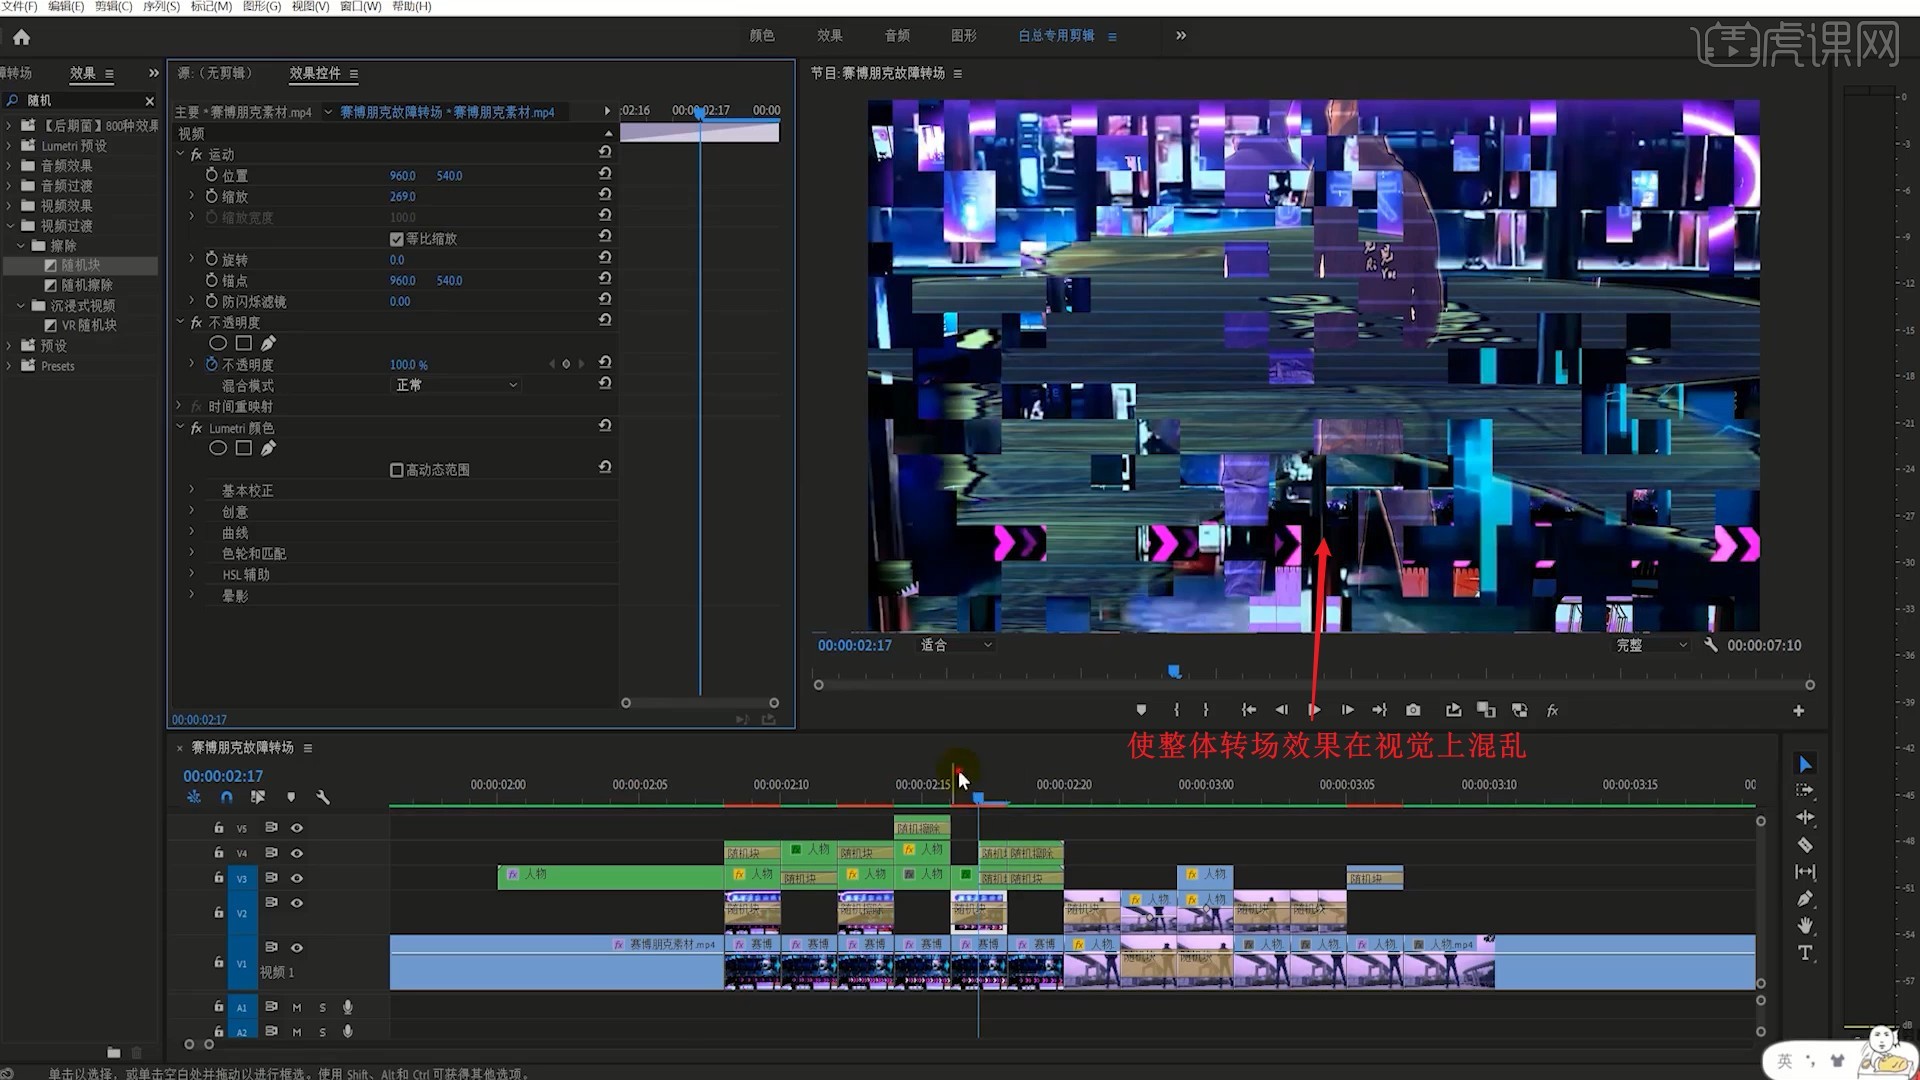
Task: Jump to In point in the Program Monitor
Action: coord(1248,710)
